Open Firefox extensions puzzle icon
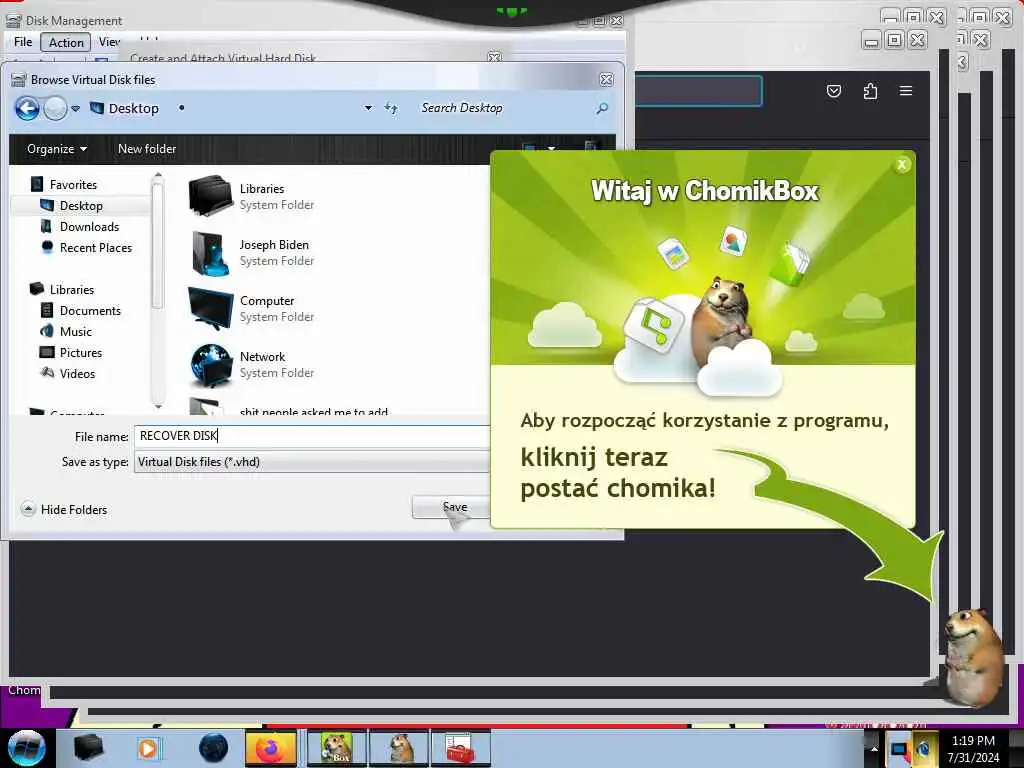This screenshot has width=1024, height=768. [x=870, y=91]
